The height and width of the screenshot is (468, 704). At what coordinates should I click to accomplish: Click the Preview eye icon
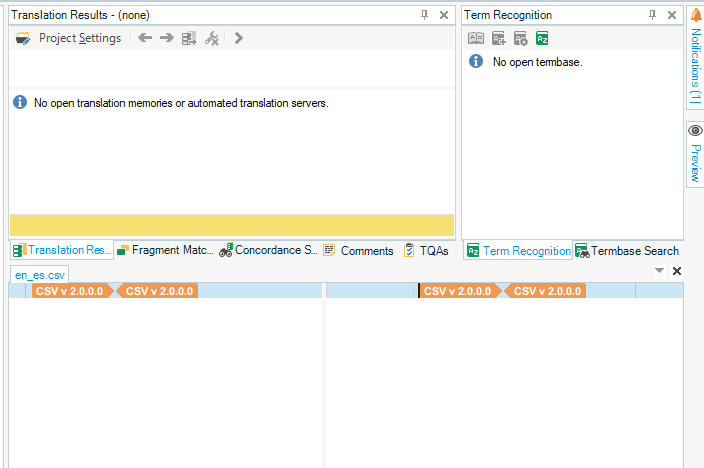coord(695,131)
